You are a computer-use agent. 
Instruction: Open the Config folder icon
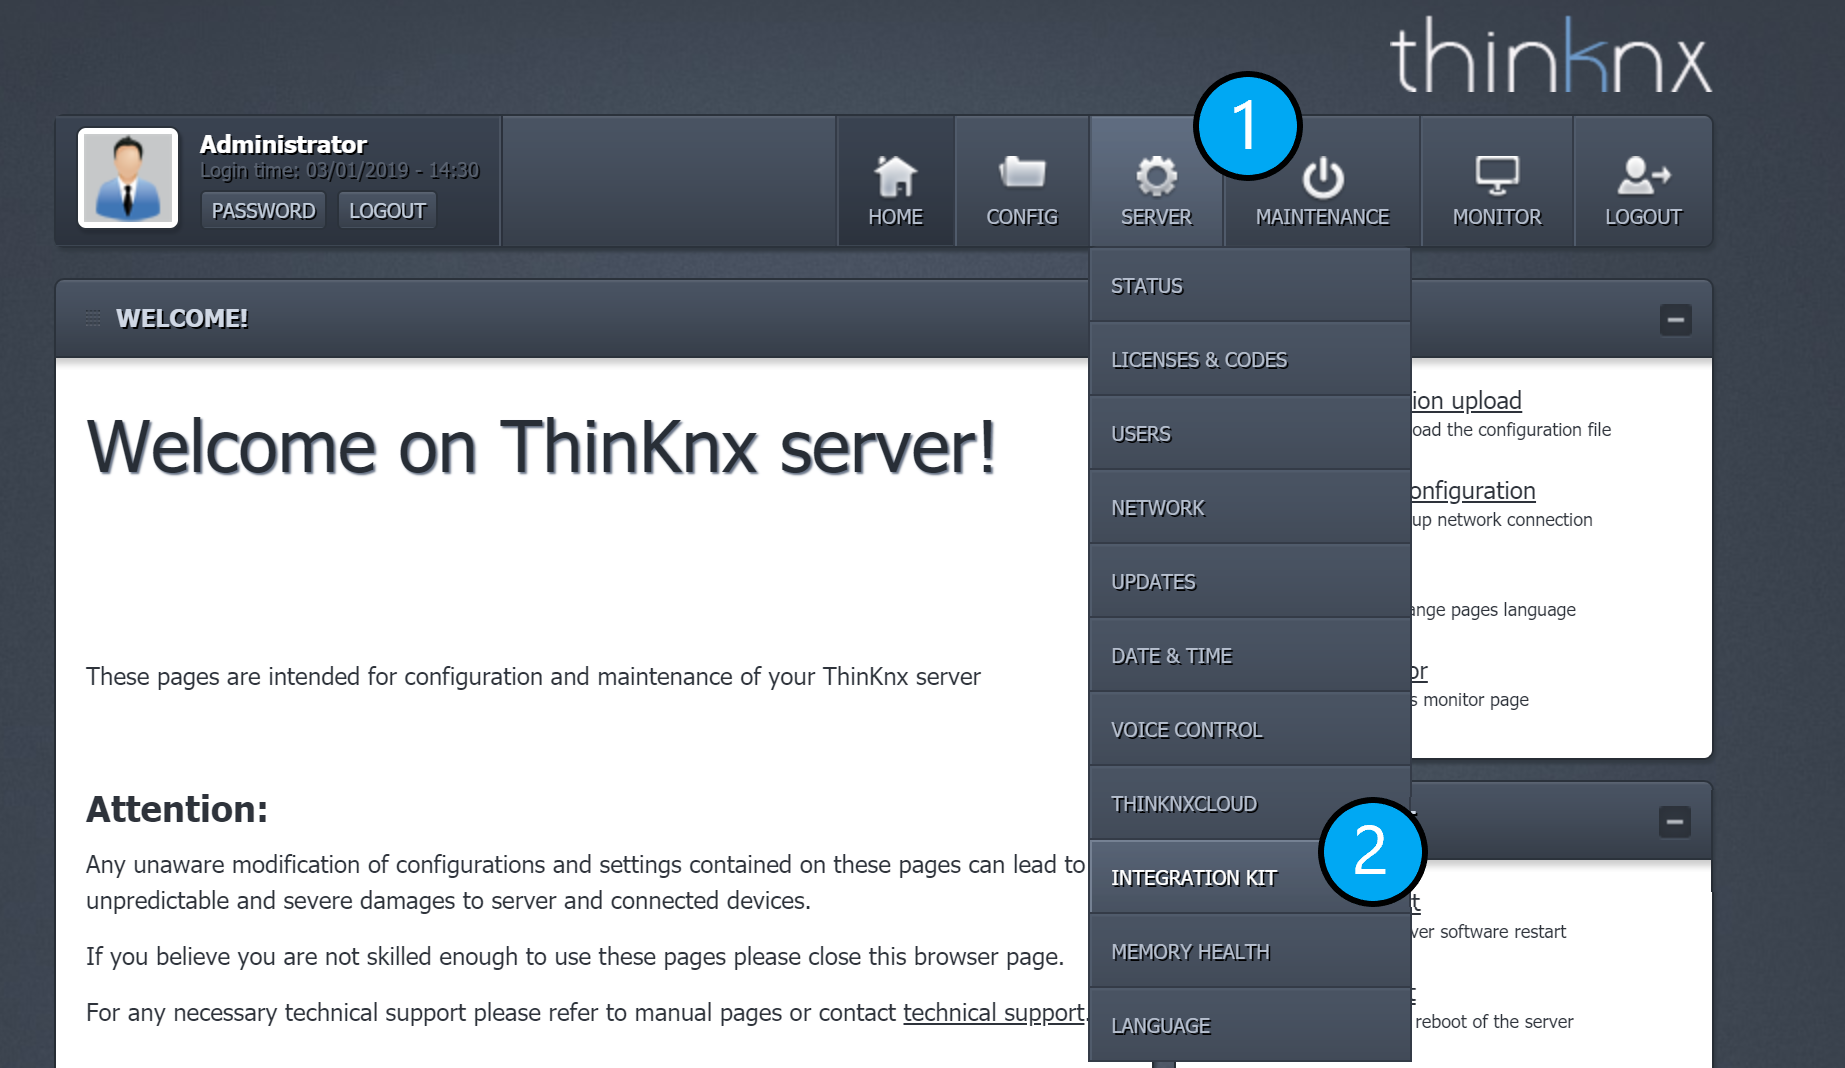click(x=1021, y=174)
